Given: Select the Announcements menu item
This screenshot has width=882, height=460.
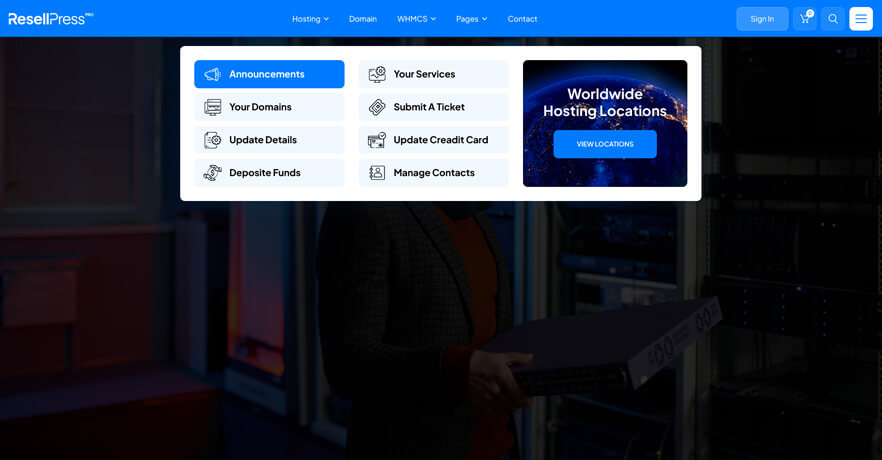Looking at the screenshot, I should pyautogui.click(x=269, y=74).
